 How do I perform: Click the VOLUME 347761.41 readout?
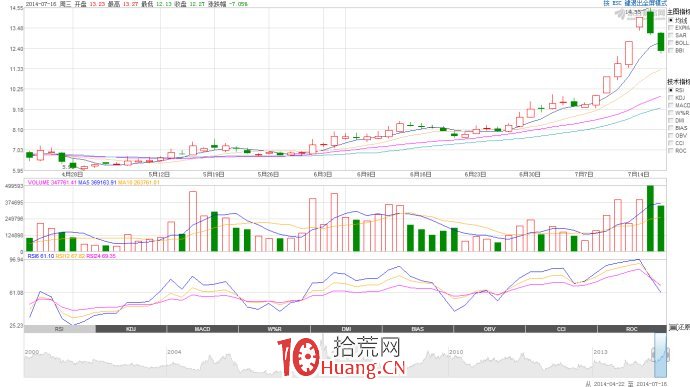52,182
